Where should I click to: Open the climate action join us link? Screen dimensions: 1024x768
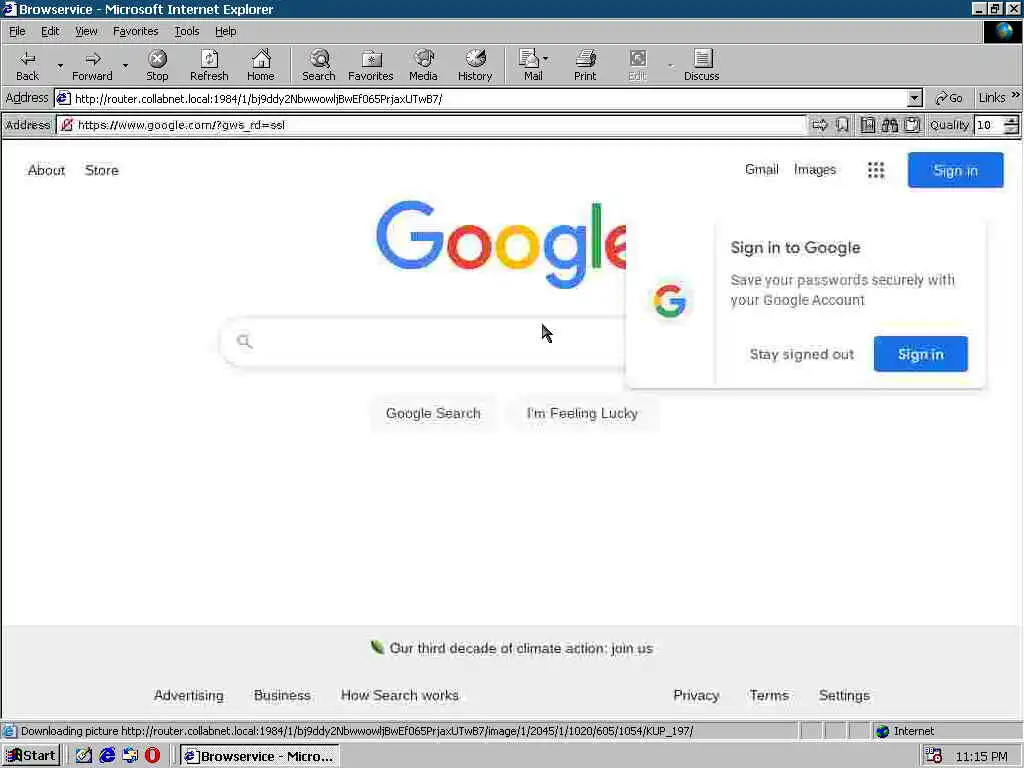coord(520,648)
